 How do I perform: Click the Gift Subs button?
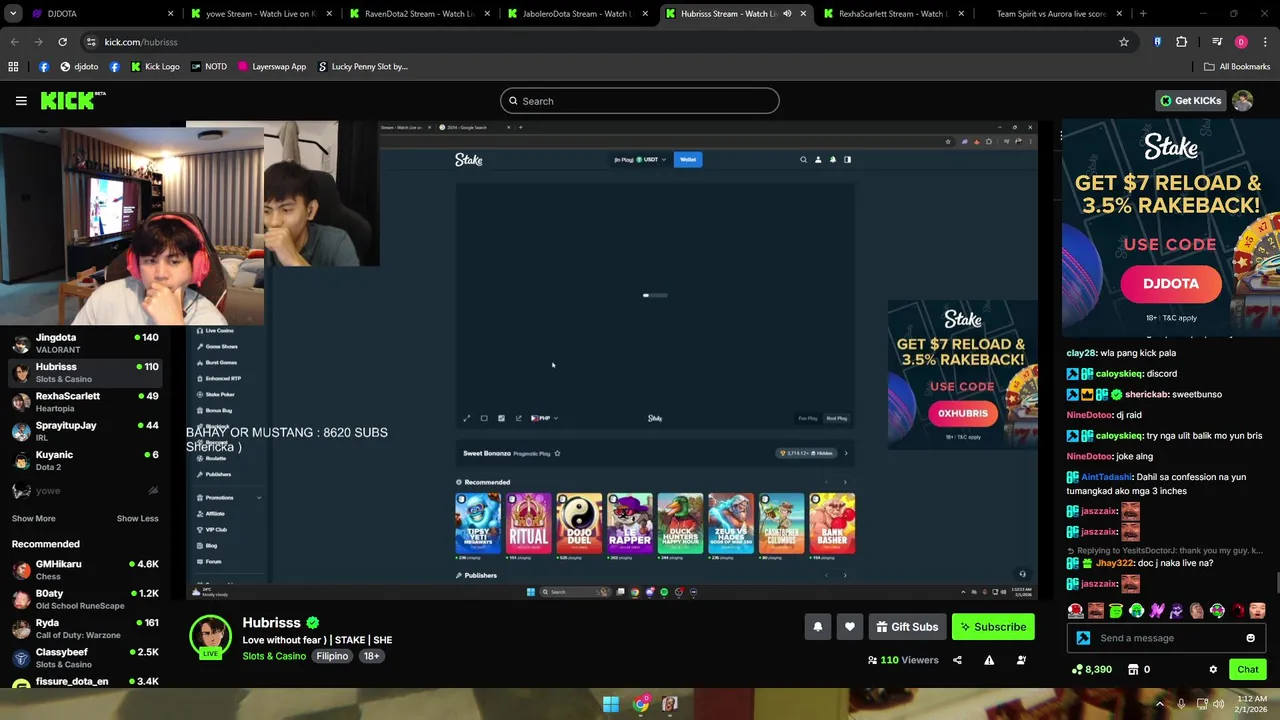coord(907,627)
